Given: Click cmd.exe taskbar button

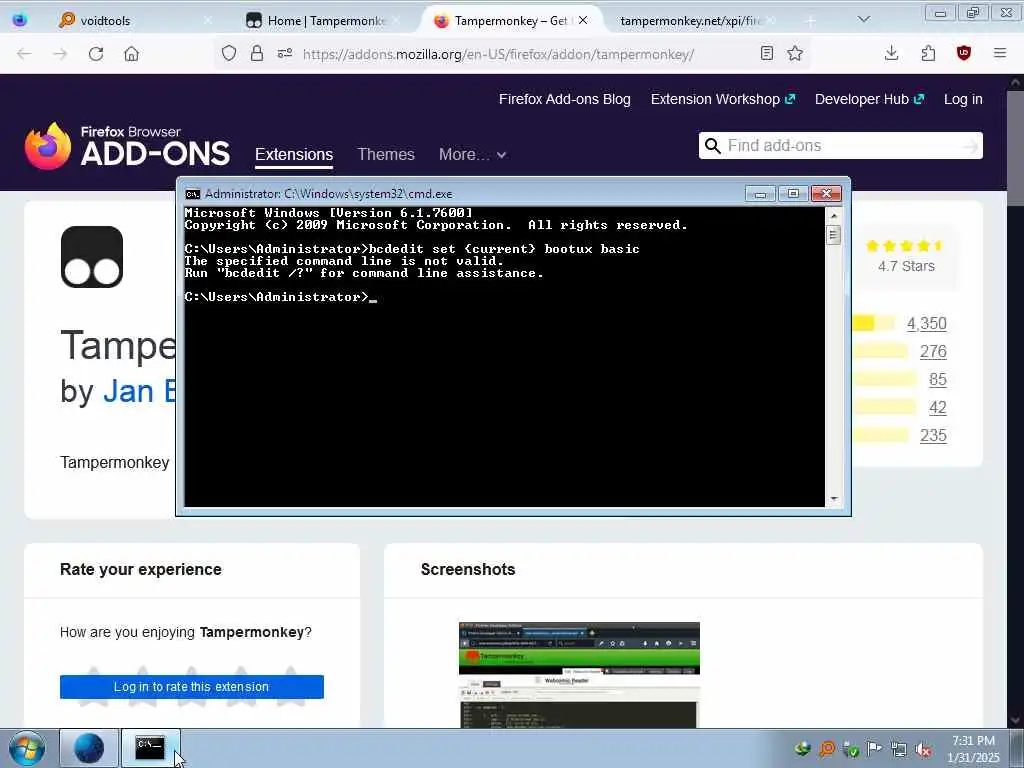Looking at the screenshot, I should (x=150, y=748).
